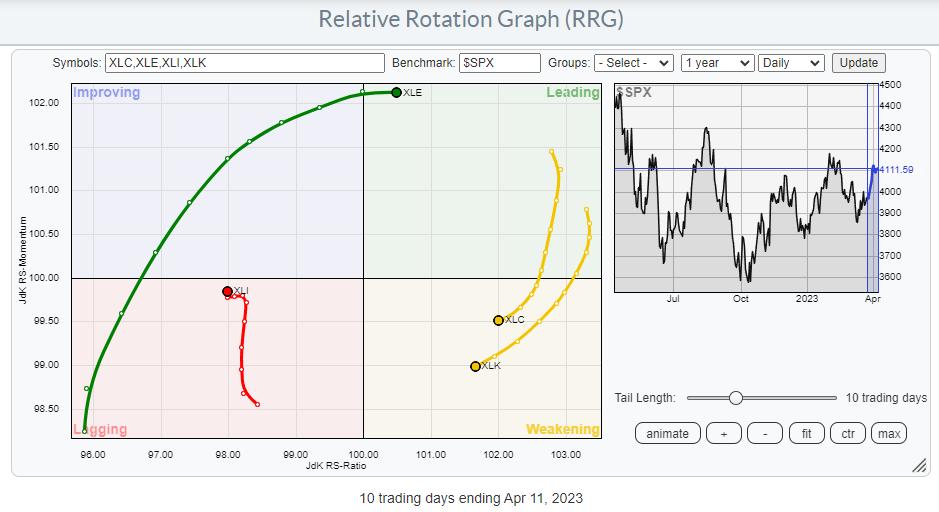Screen dimensions: 939x512
Task: Click the XLC yellow marker dot
Action: (498, 320)
